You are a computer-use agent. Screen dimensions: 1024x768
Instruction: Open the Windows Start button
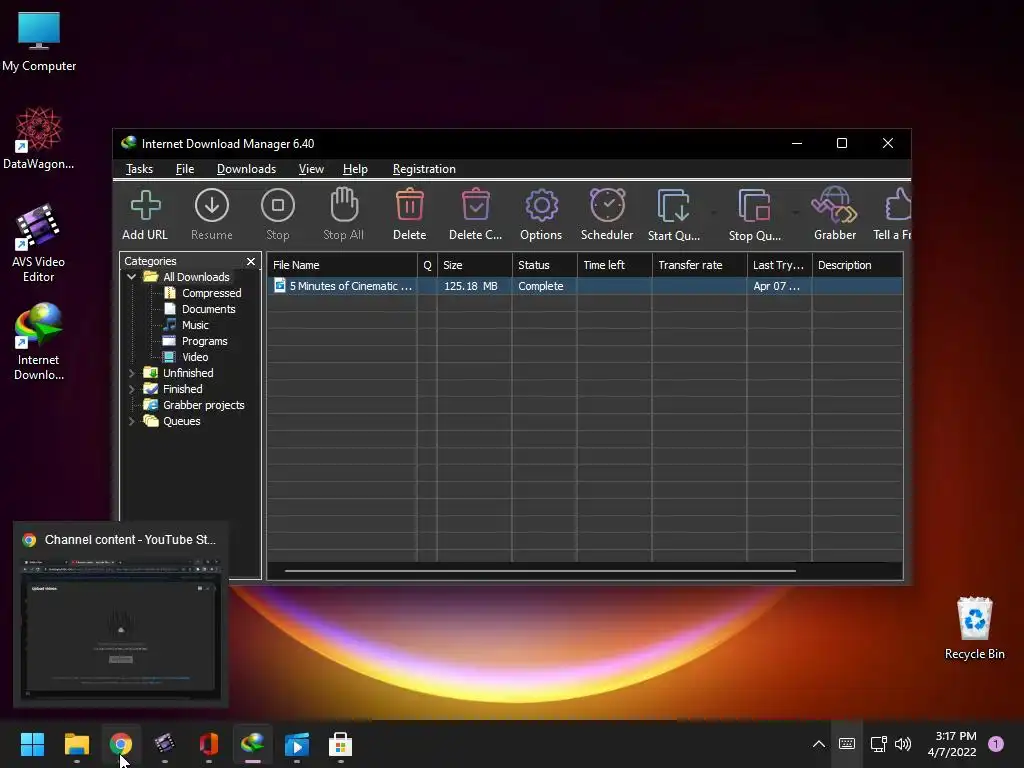32,744
